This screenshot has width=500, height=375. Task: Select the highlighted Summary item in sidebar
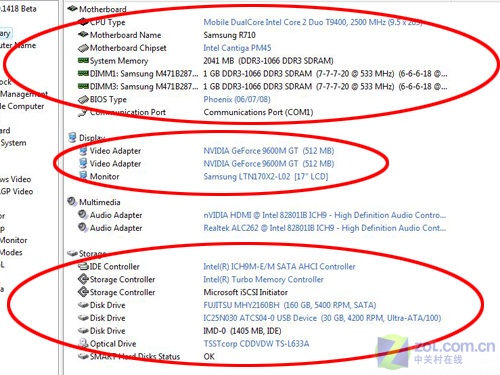[x=6, y=33]
